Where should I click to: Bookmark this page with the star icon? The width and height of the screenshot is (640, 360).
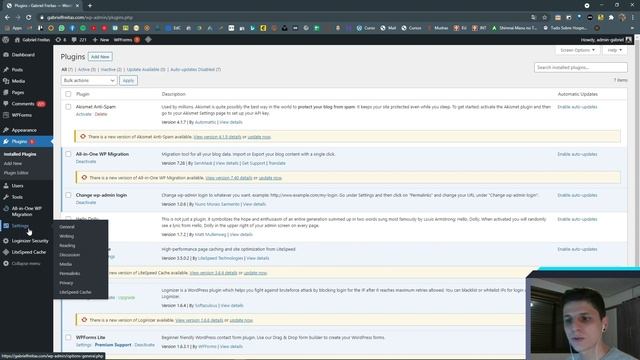(544, 18)
